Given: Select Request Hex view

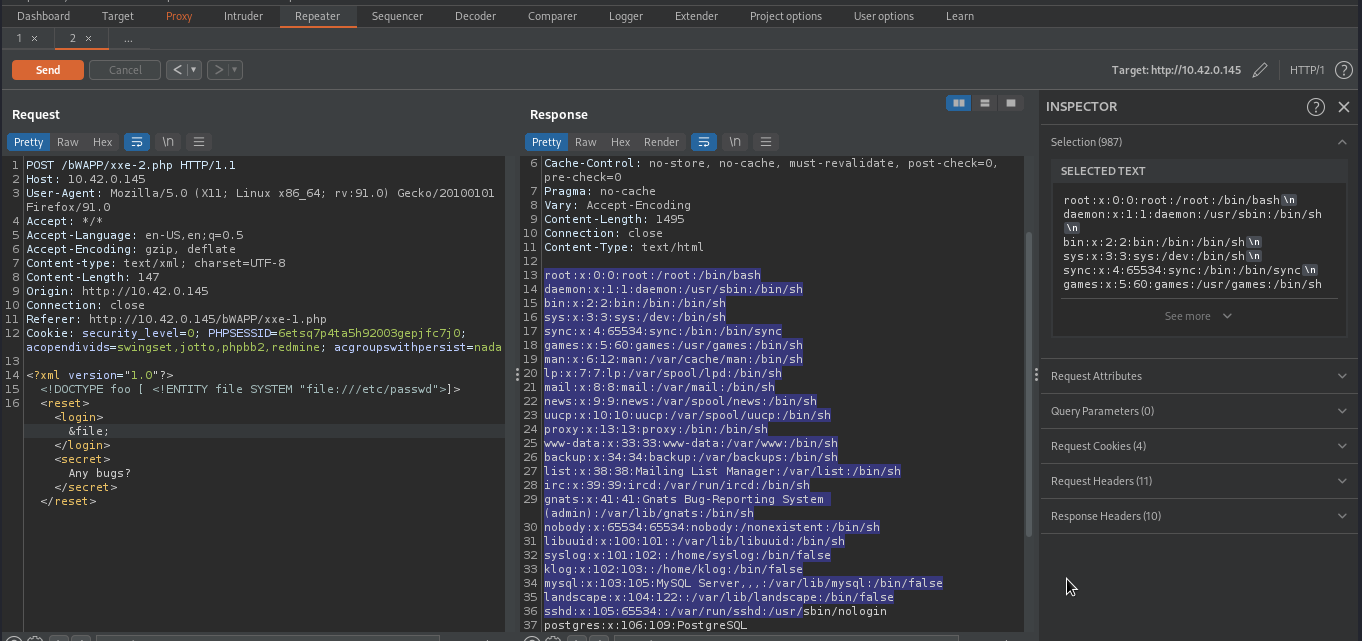Looking at the screenshot, I should tap(102, 142).
